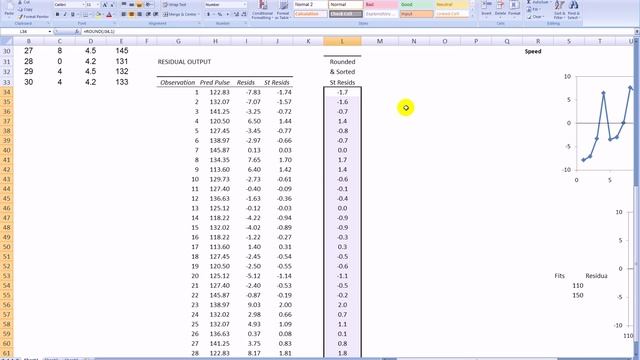Select column L header
Screen dimensions: 640x360
(x=342, y=41)
